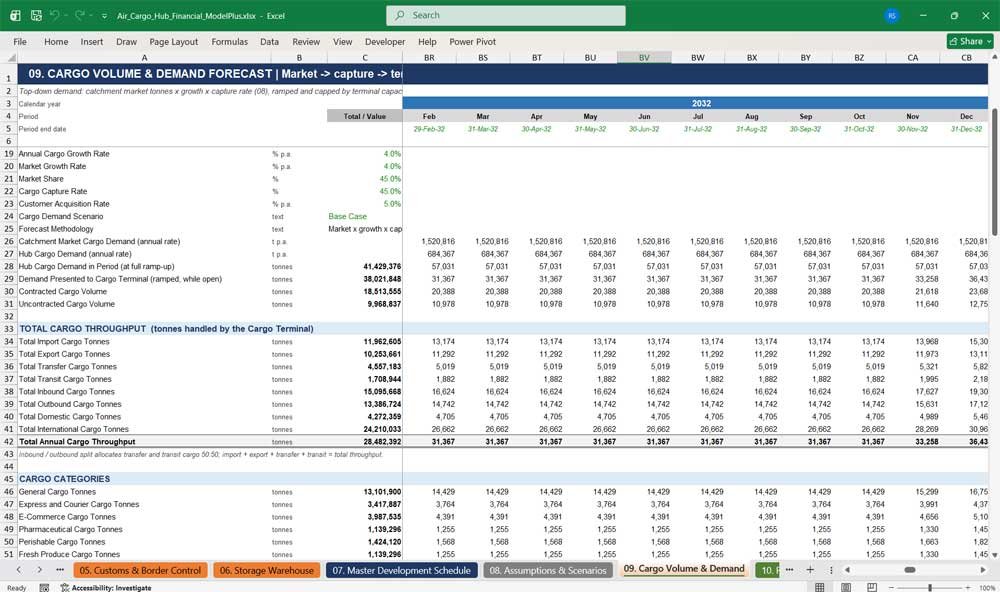Open the File menu
This screenshot has height=592, width=1000.
(x=20, y=41)
